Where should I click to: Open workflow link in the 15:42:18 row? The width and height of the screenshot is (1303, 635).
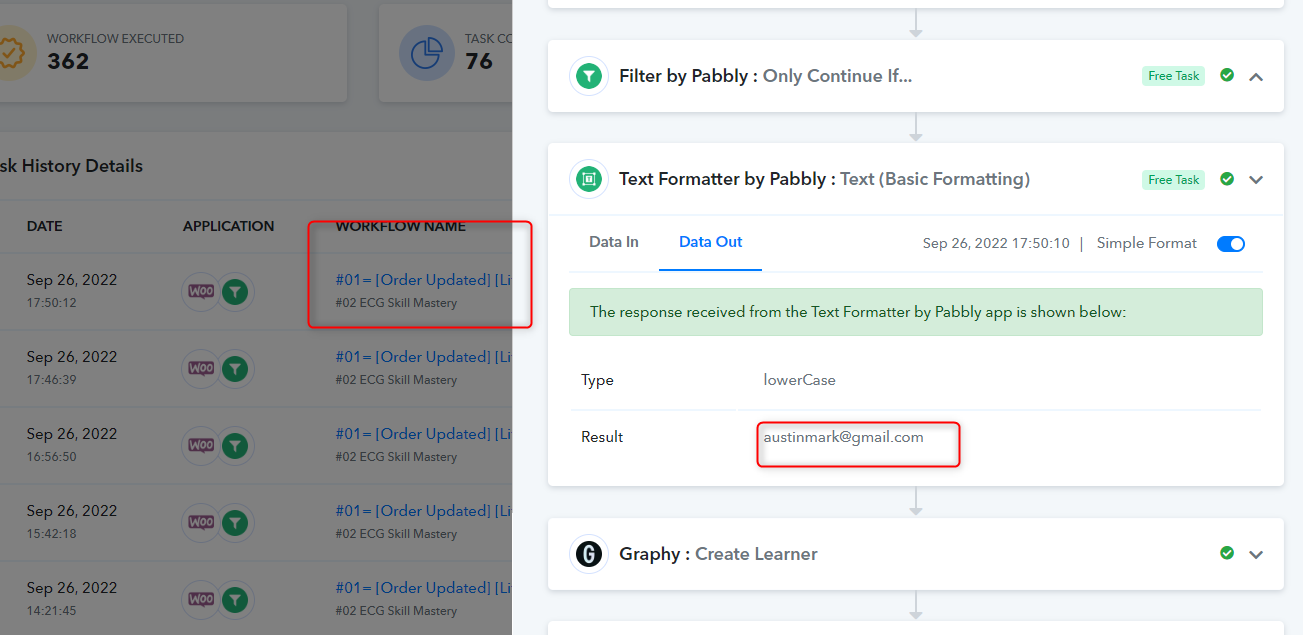(424, 511)
